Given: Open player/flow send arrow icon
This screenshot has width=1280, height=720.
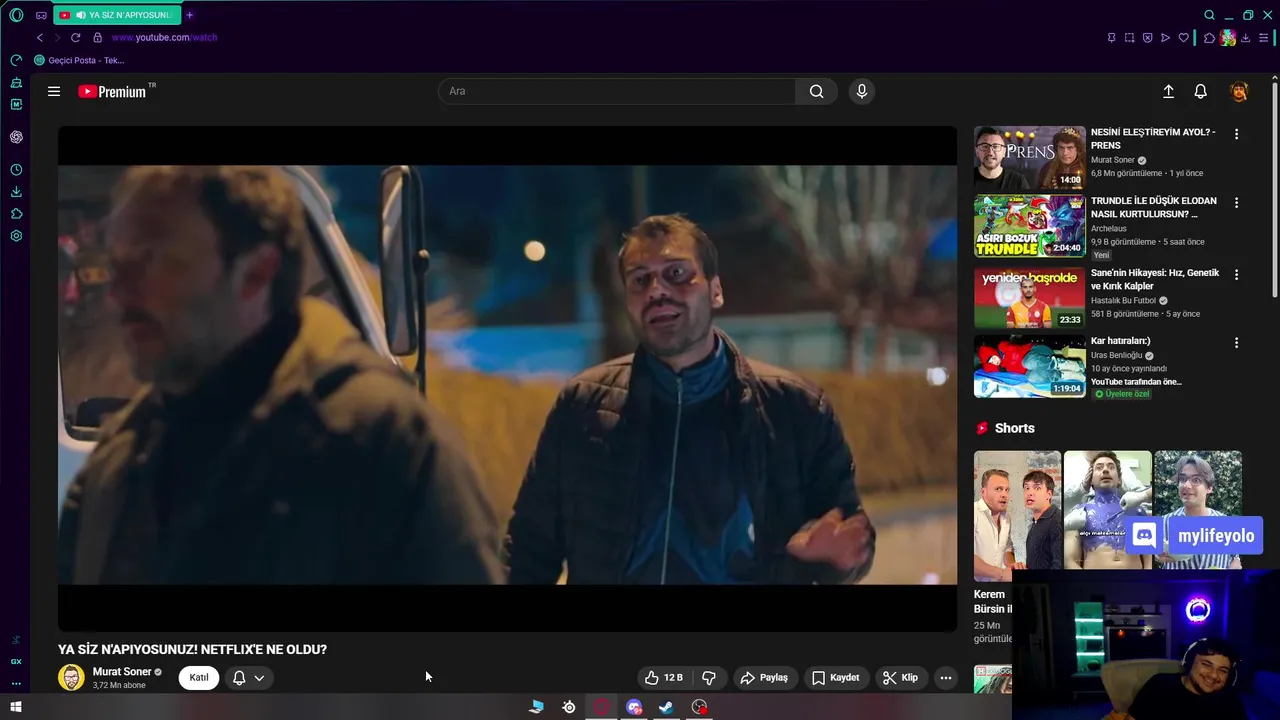Looking at the screenshot, I should pos(1165,37).
